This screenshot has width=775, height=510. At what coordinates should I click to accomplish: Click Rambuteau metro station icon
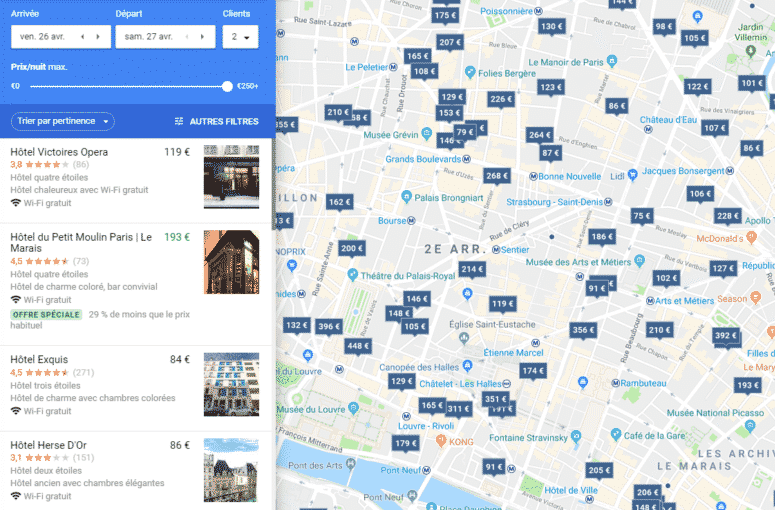616,383
